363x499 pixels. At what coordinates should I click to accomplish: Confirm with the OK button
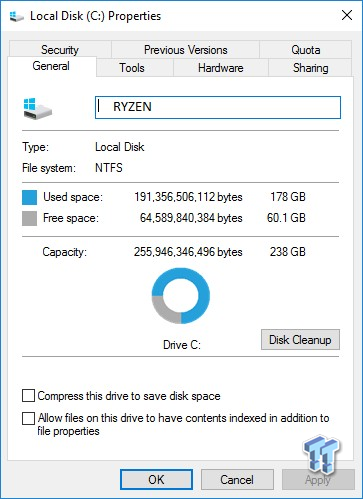click(156, 480)
